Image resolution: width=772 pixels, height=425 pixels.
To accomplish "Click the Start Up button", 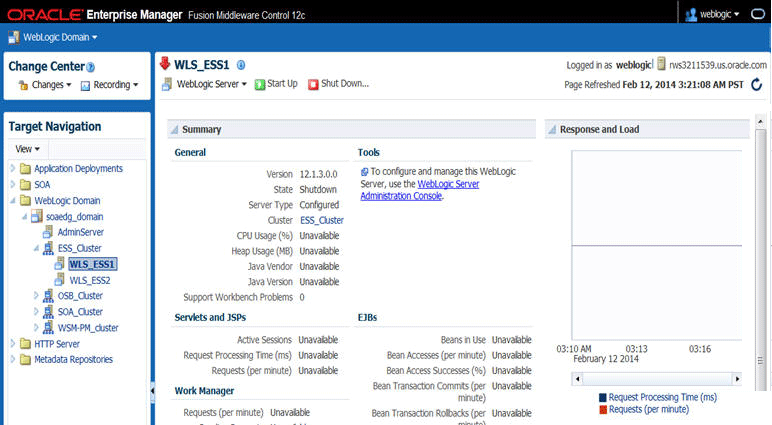I will point(276,84).
